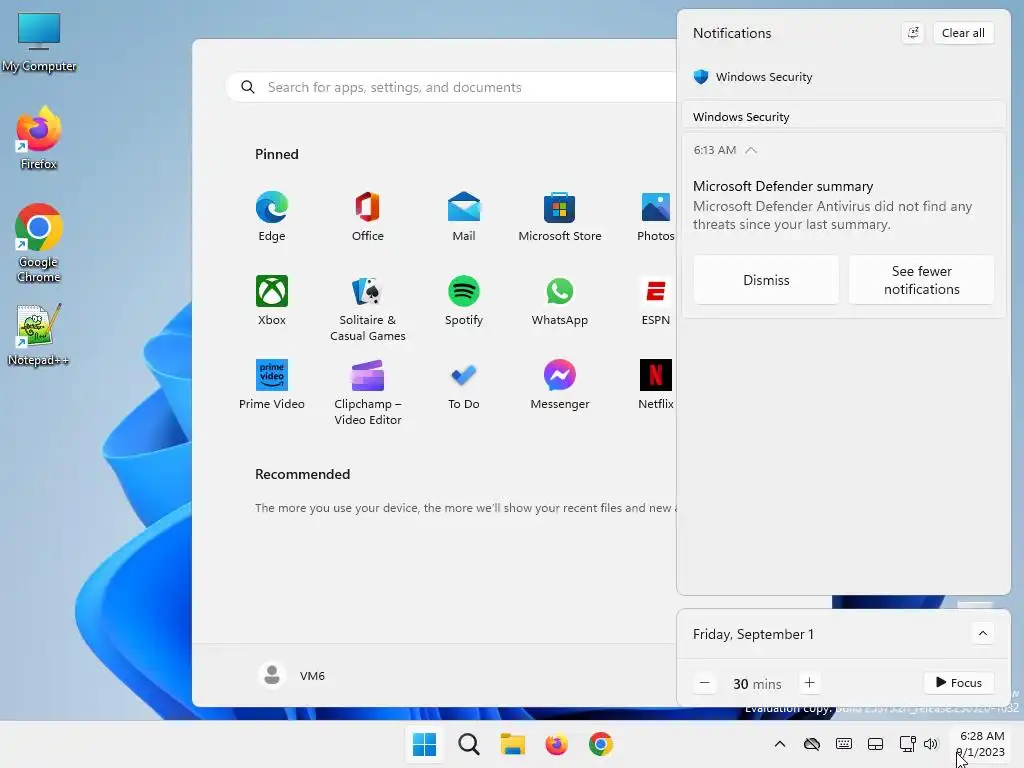The width and height of the screenshot is (1024, 768).
Task: Click the cloud sync-off tray icon
Action: click(x=812, y=744)
